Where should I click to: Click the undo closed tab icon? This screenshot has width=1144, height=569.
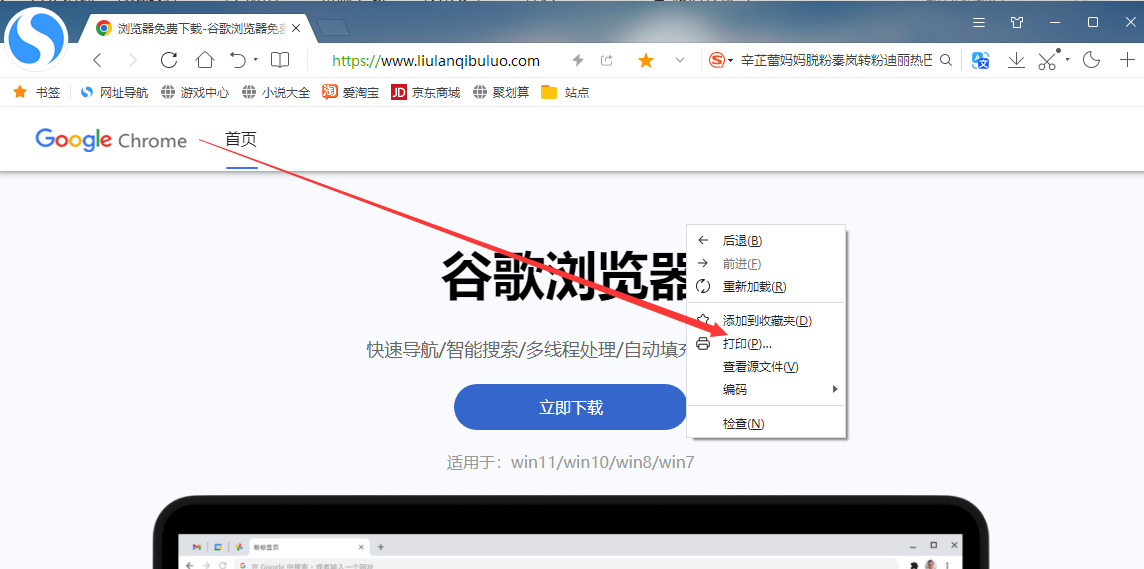tap(238, 60)
